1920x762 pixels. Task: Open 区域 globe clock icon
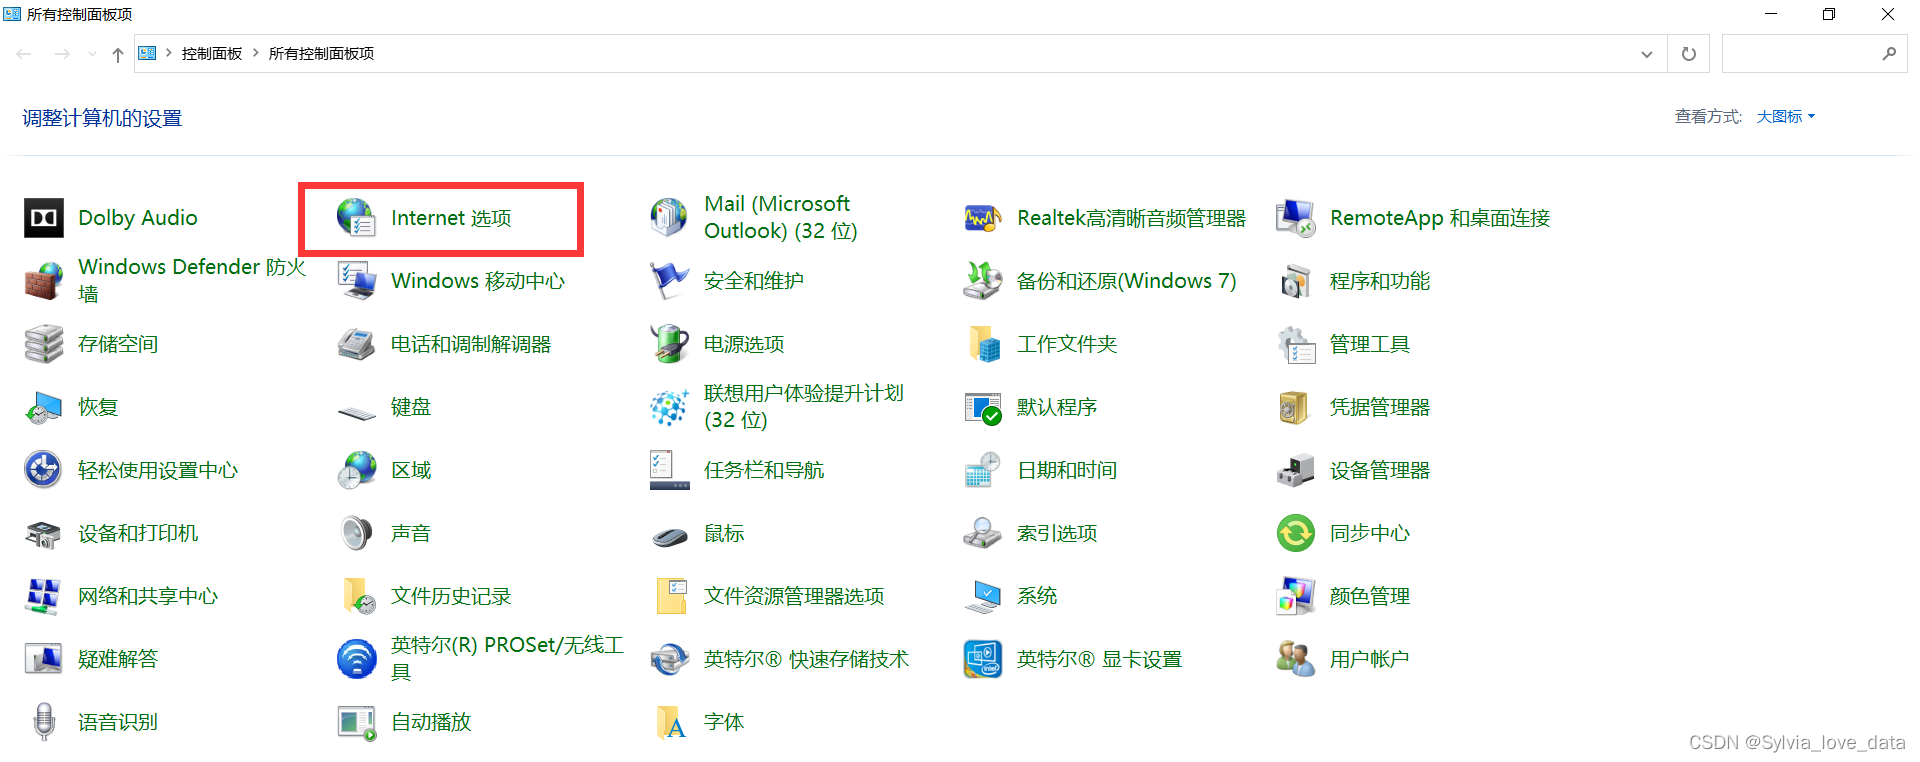(357, 470)
